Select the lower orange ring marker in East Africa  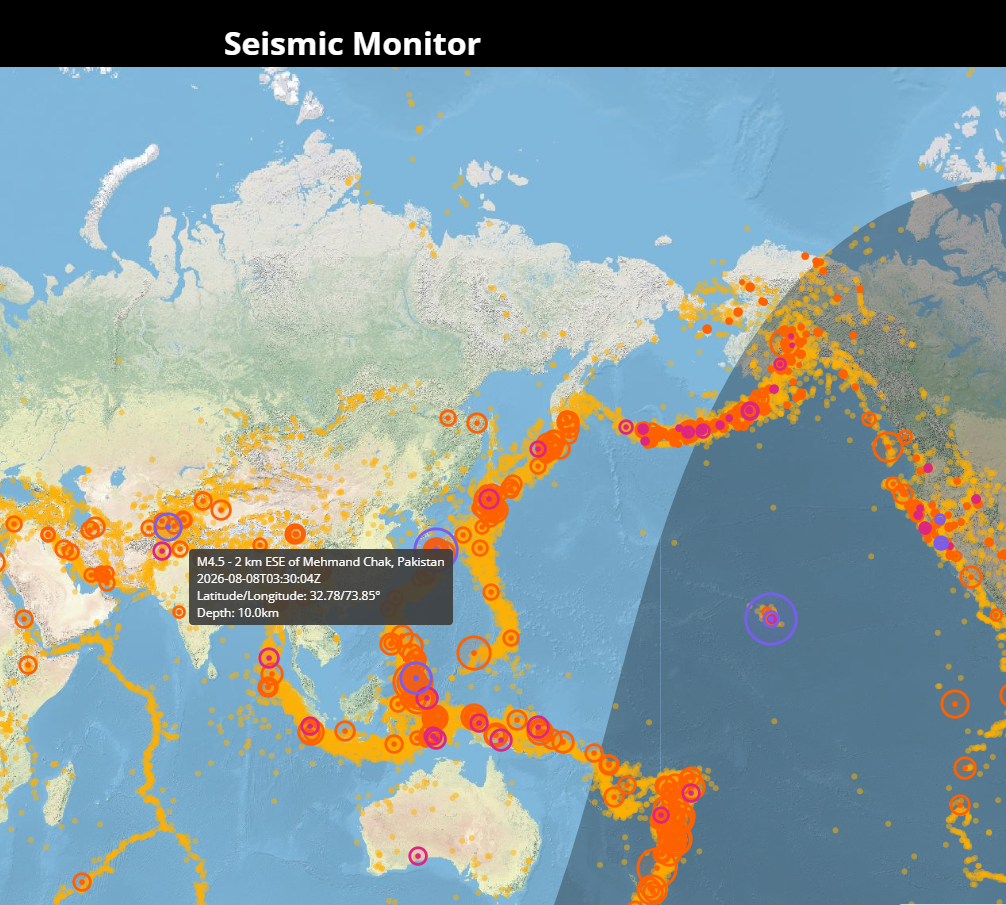(28, 664)
